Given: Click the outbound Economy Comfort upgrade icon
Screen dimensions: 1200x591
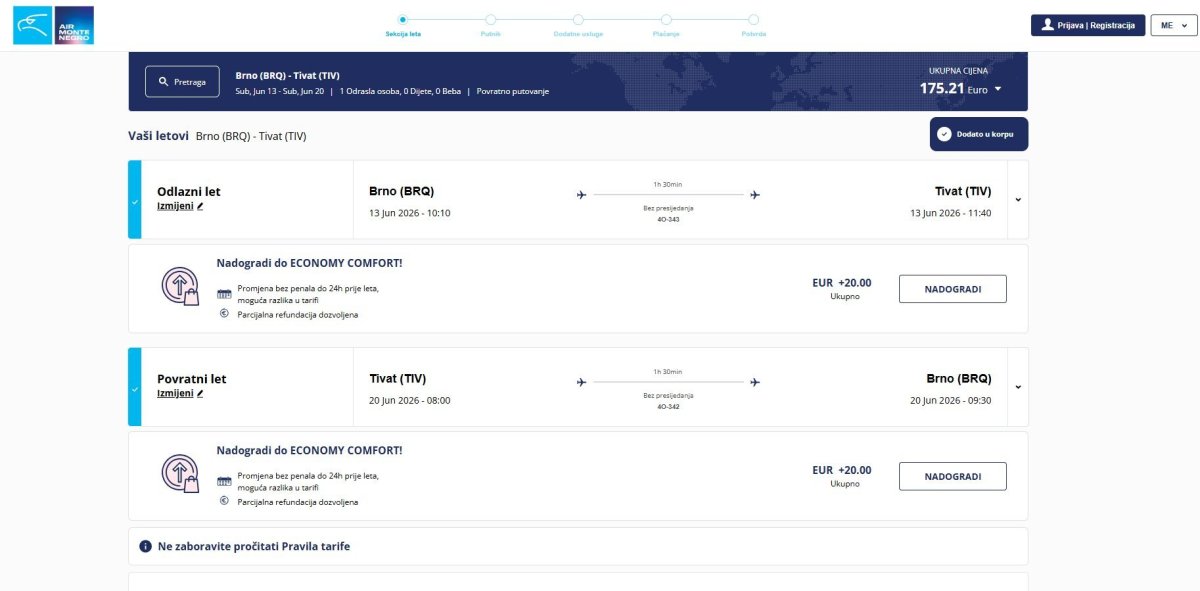Looking at the screenshot, I should pos(181,287).
